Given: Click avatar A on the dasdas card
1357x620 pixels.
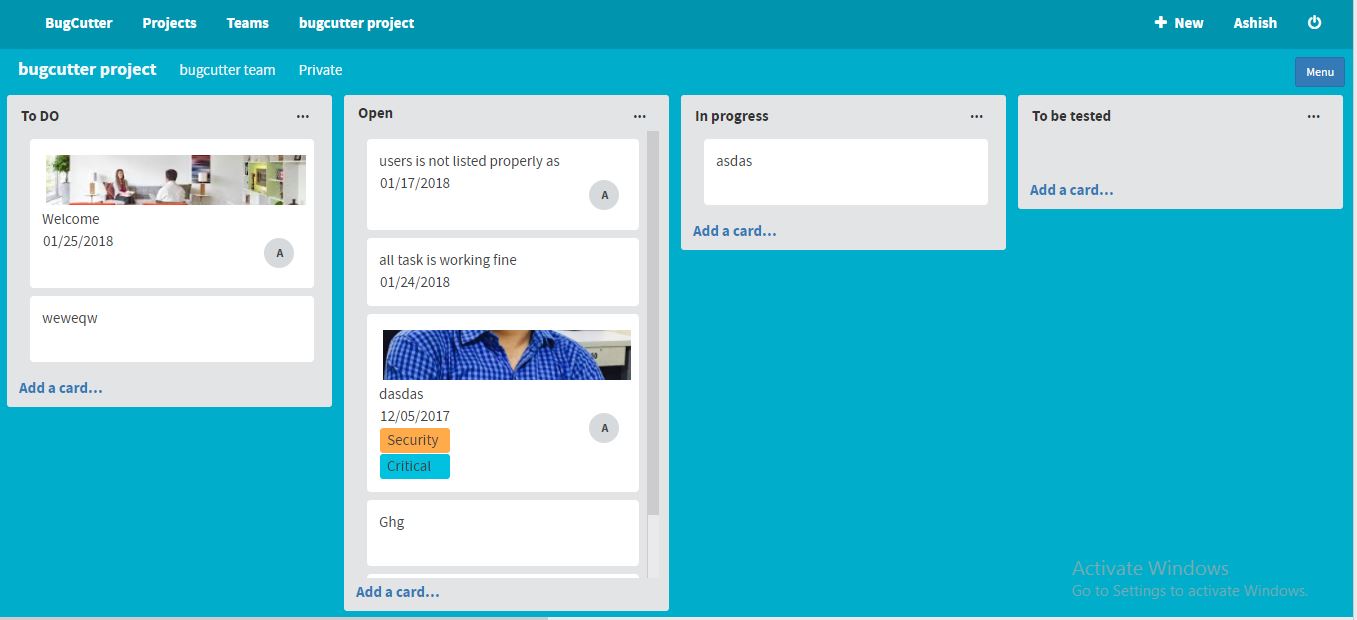Looking at the screenshot, I should (604, 428).
